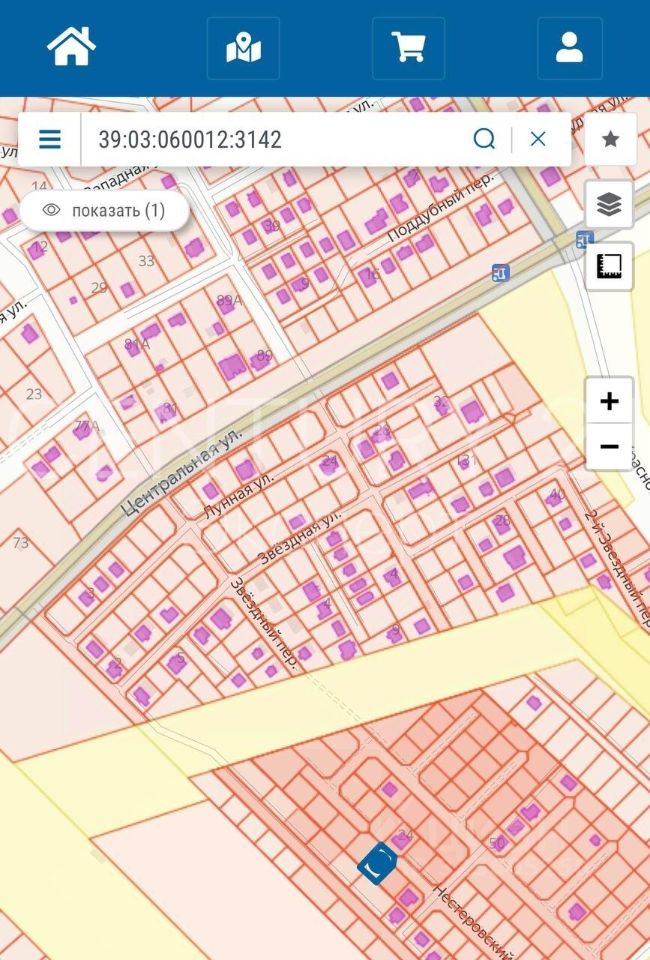Run search with the magnifier icon

tap(484, 139)
